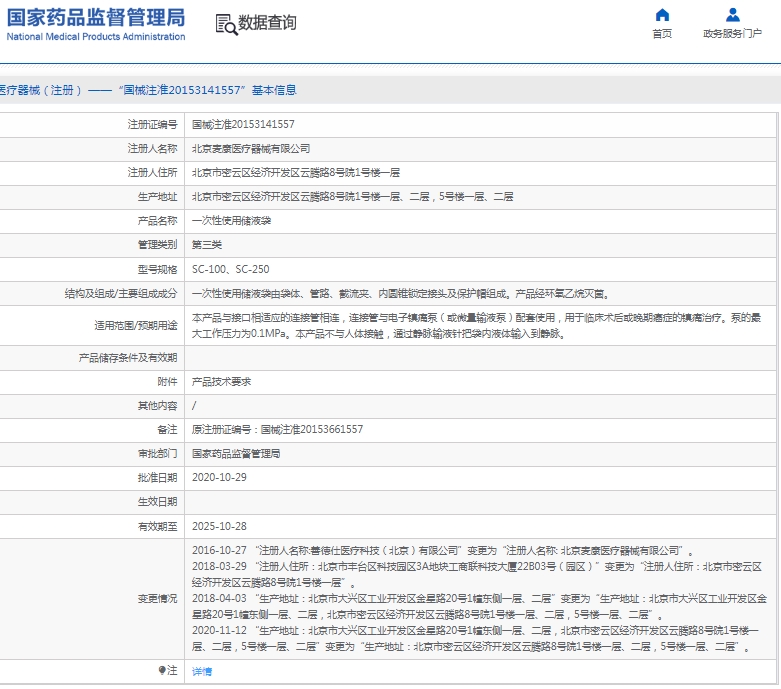
Task: Open the 首页 home icon
Action: [662, 15]
